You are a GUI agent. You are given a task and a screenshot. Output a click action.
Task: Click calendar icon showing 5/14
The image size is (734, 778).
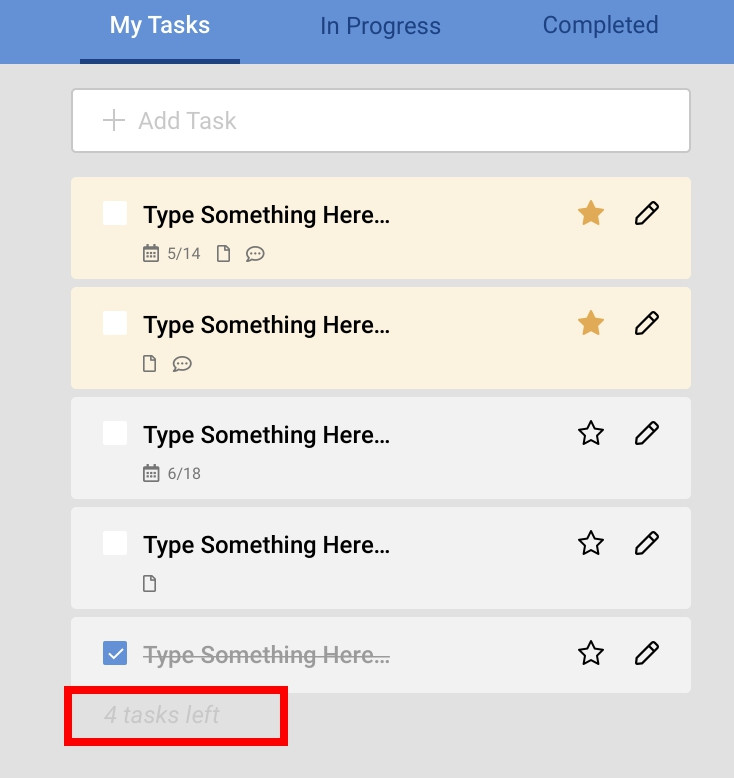click(151, 253)
